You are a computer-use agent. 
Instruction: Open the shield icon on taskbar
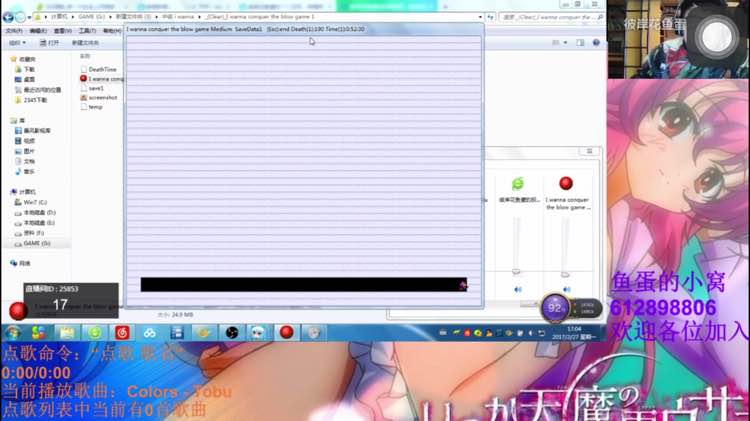tap(314, 332)
